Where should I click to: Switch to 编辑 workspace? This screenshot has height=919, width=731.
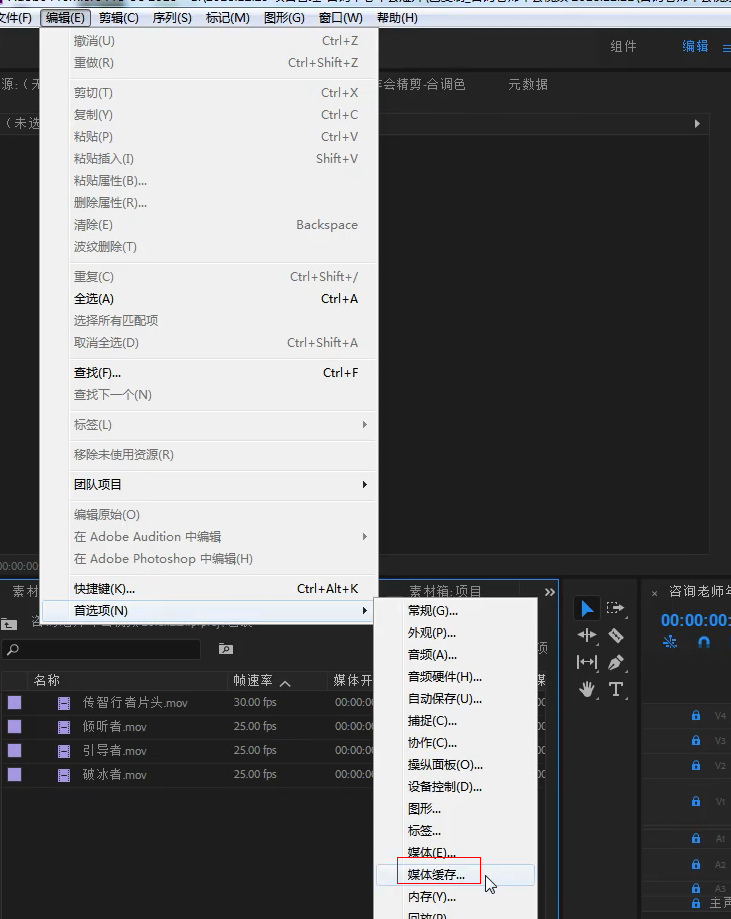click(695, 46)
